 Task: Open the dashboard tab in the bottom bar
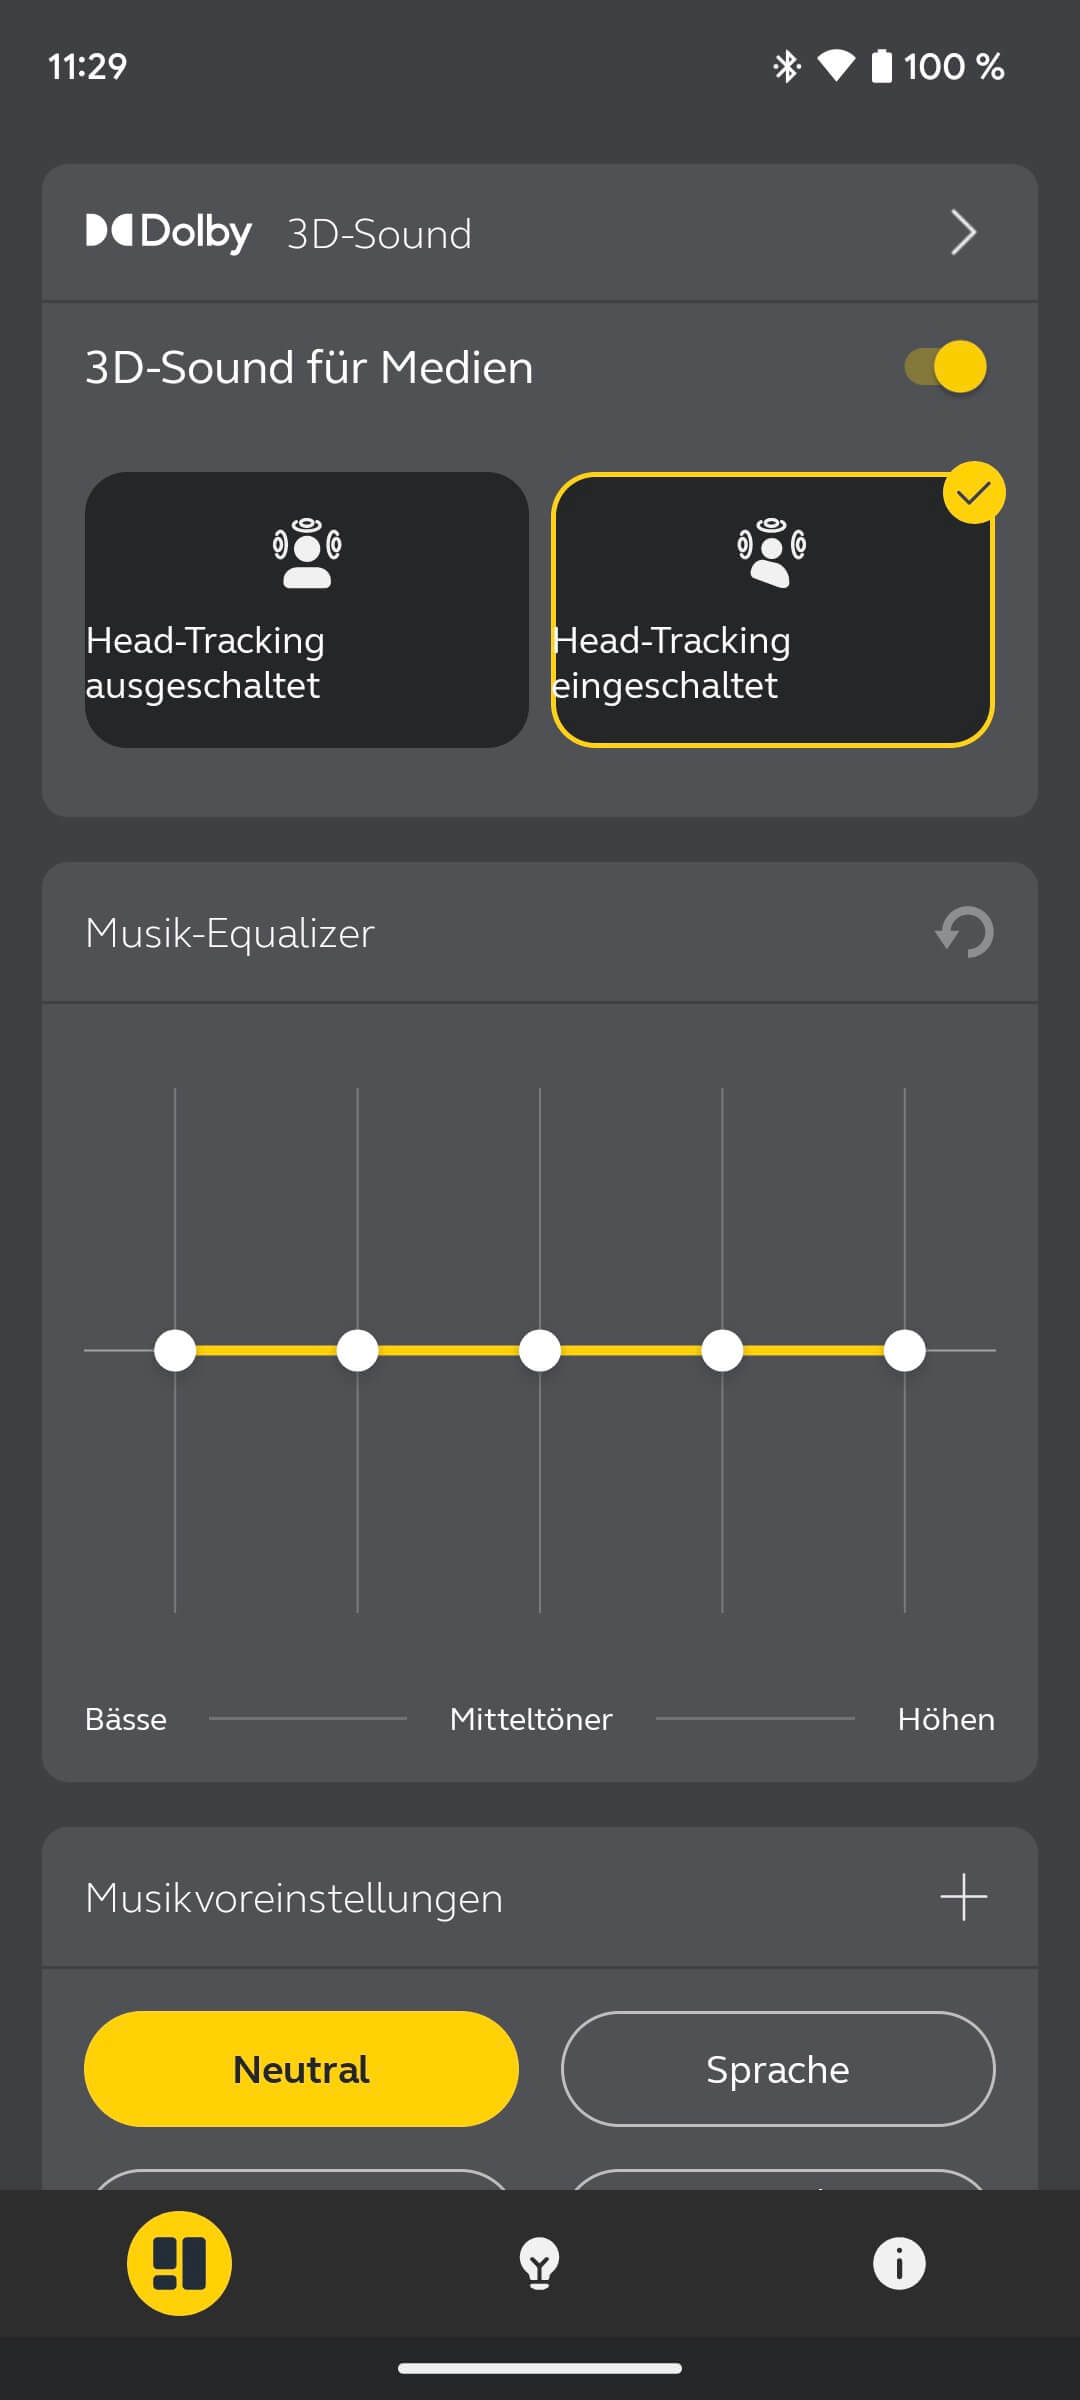click(179, 2263)
